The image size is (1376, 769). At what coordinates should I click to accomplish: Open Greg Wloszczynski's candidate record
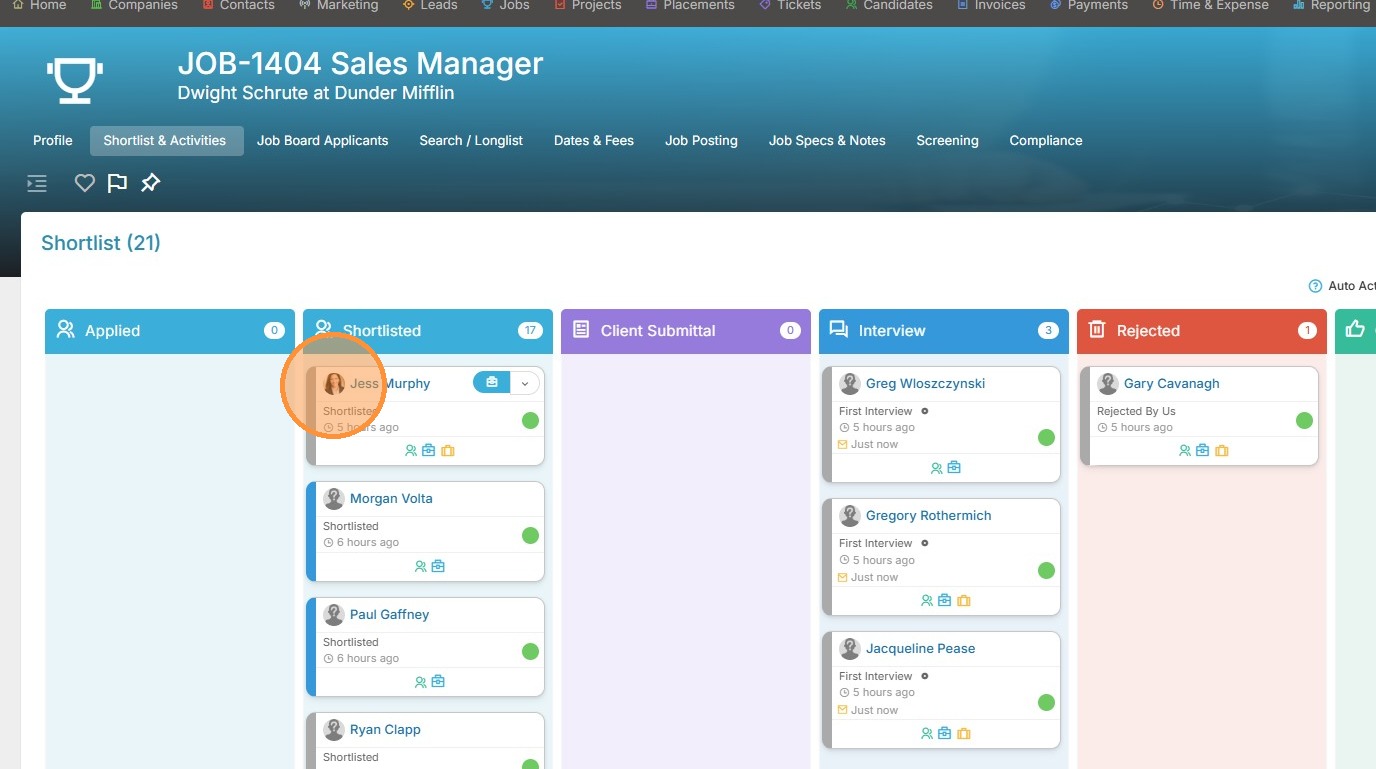(x=925, y=383)
